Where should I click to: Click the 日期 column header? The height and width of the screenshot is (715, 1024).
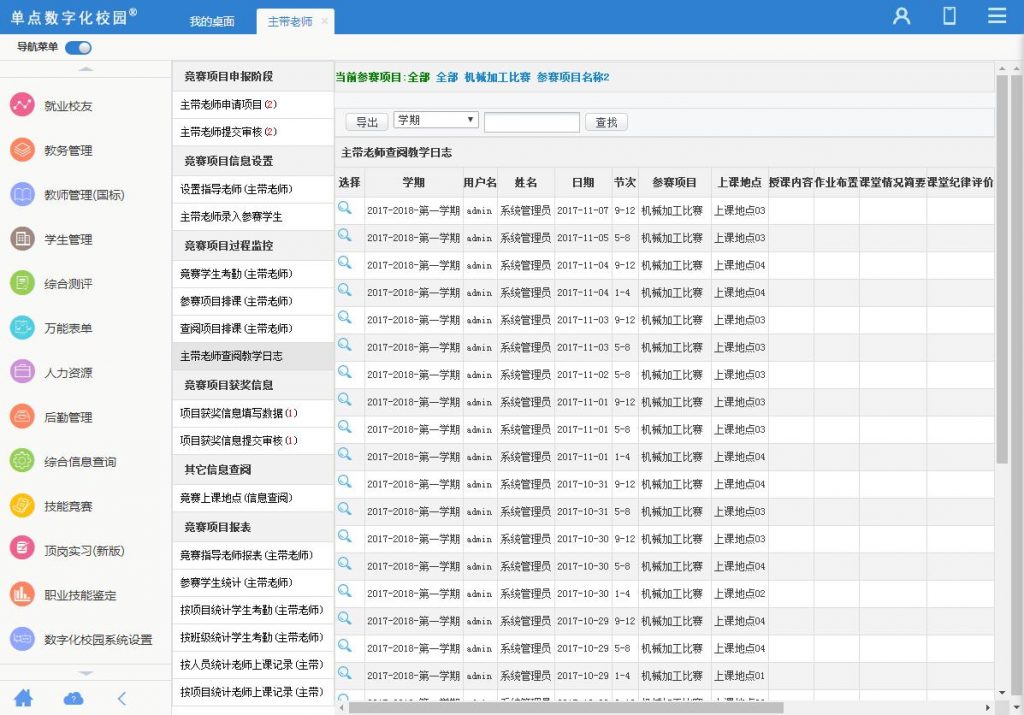pos(583,183)
